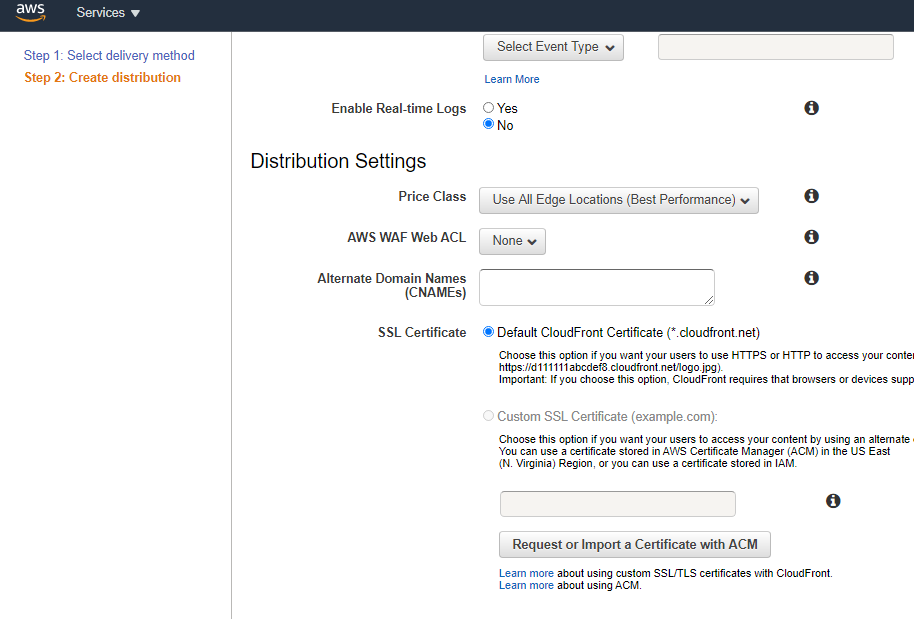Viewport: 914px width, 619px height.
Task: Open info icon for AWS WAF Web ACL
Action: (x=811, y=237)
